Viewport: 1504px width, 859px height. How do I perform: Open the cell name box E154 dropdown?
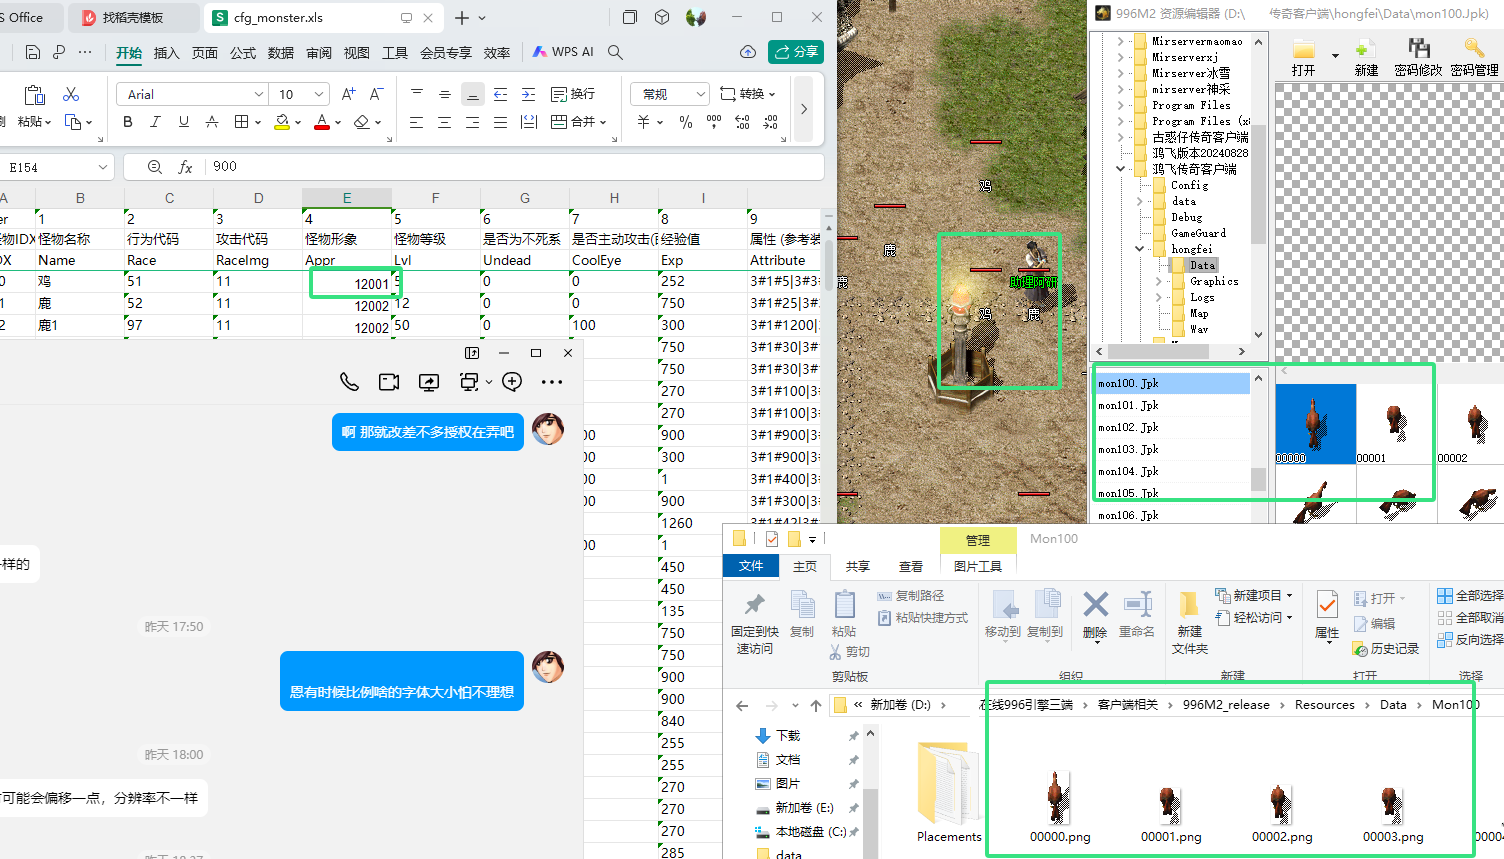point(102,167)
